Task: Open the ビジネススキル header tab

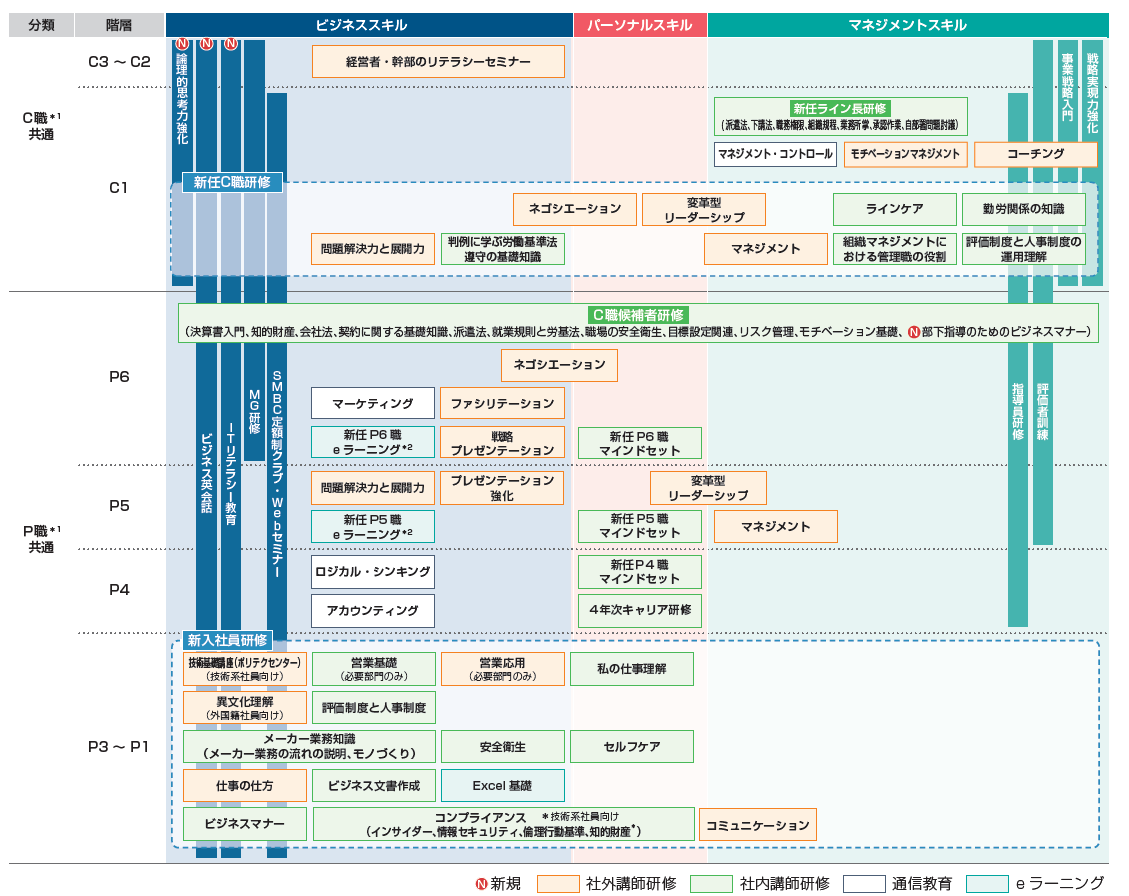Action: click(369, 25)
